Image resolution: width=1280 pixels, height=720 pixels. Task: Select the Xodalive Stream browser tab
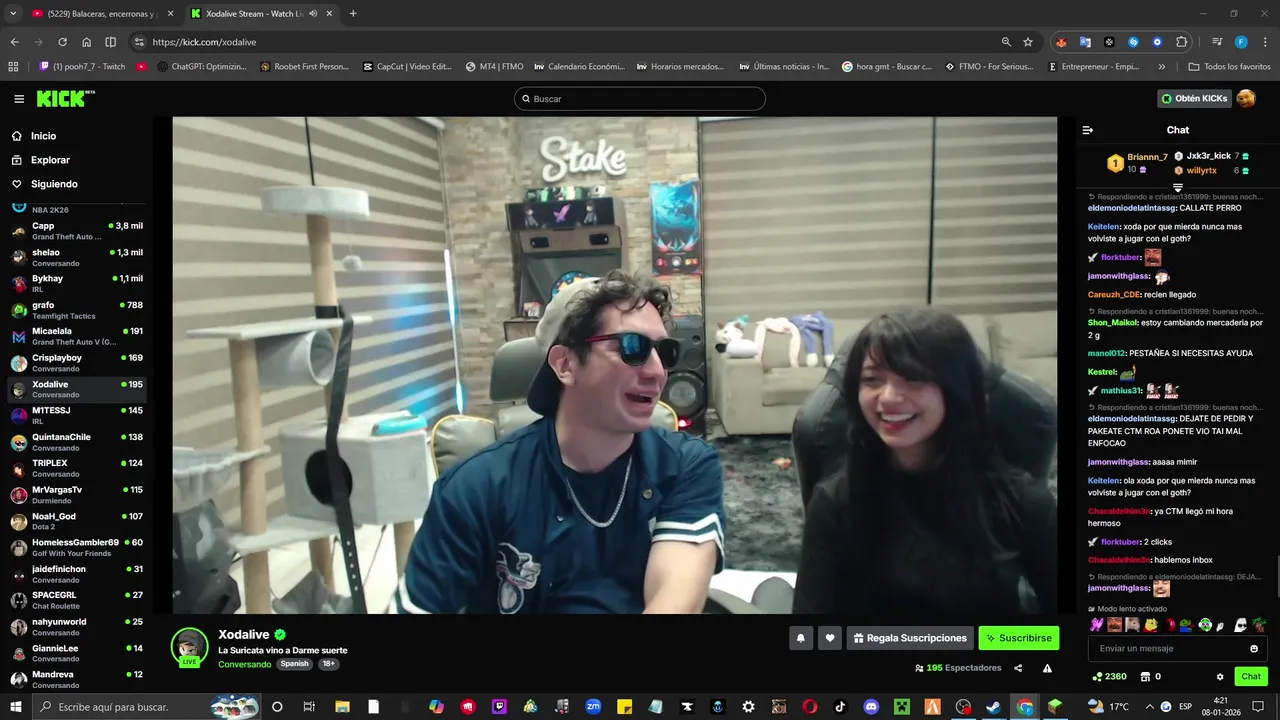click(262, 14)
